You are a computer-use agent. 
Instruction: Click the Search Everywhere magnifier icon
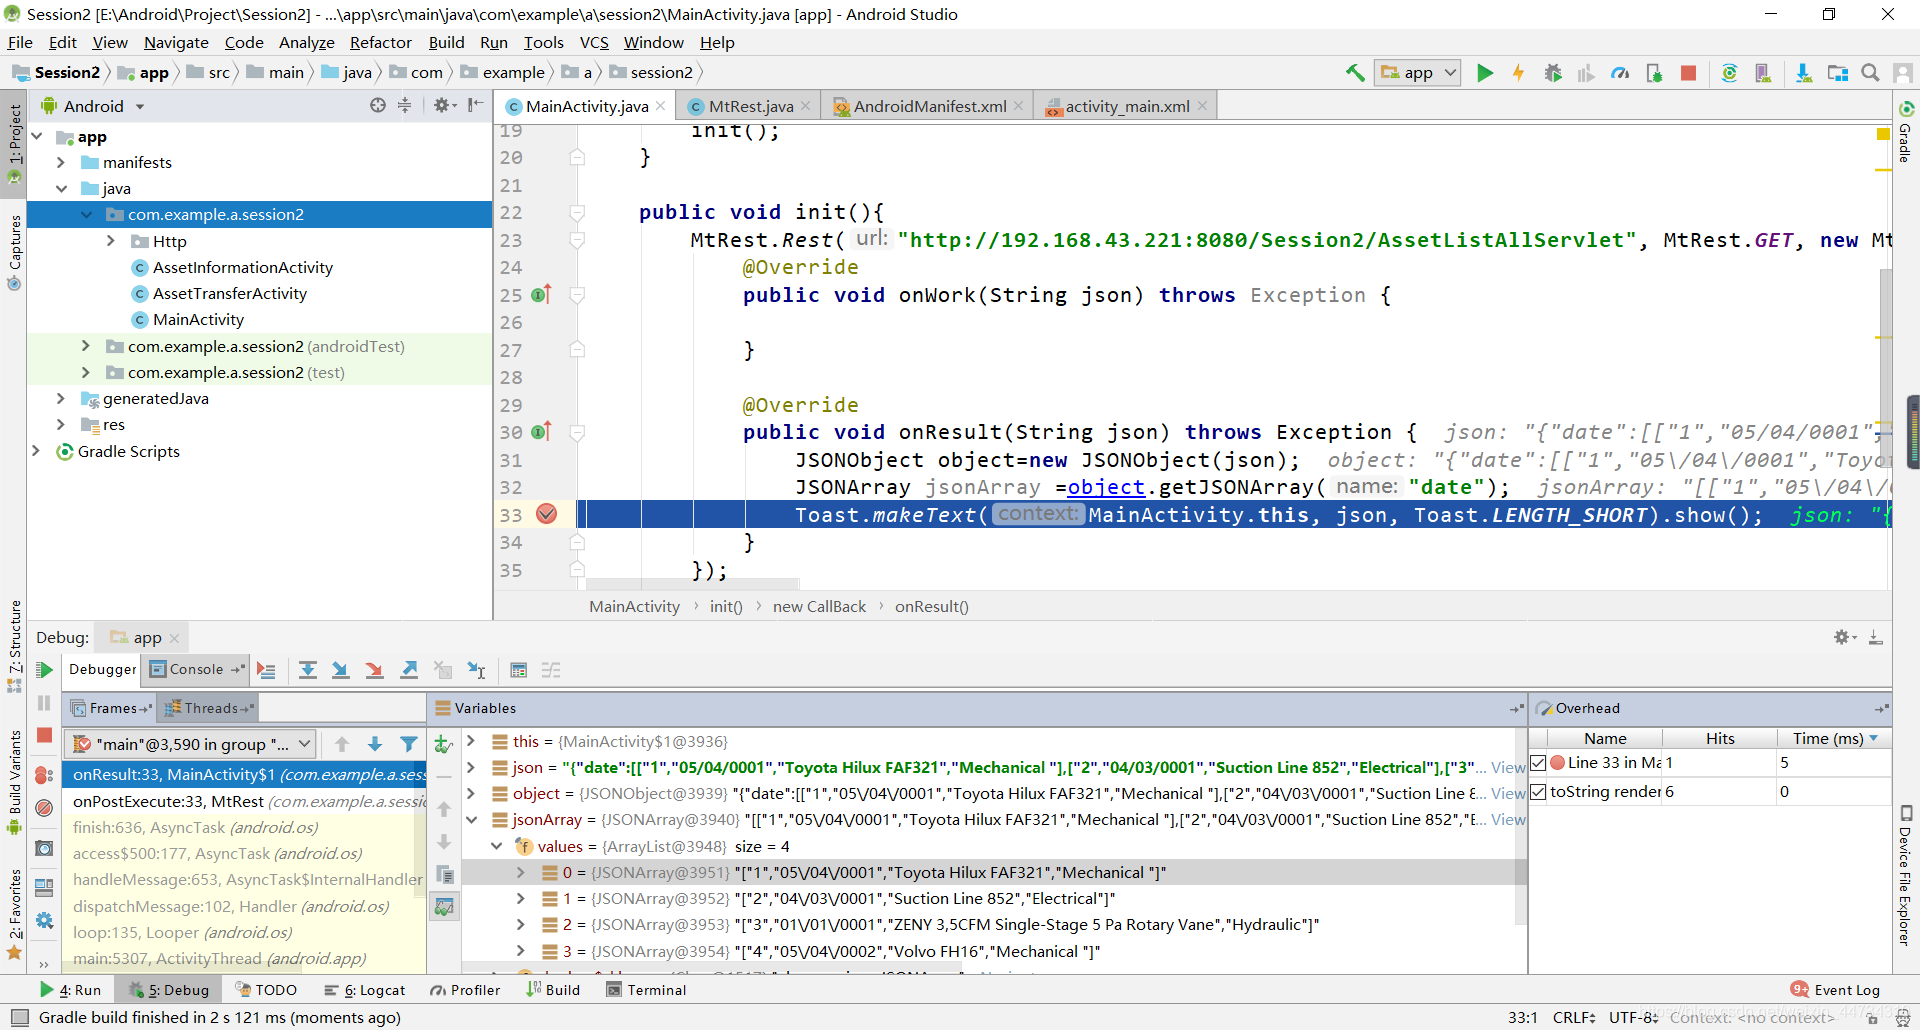click(x=1870, y=72)
